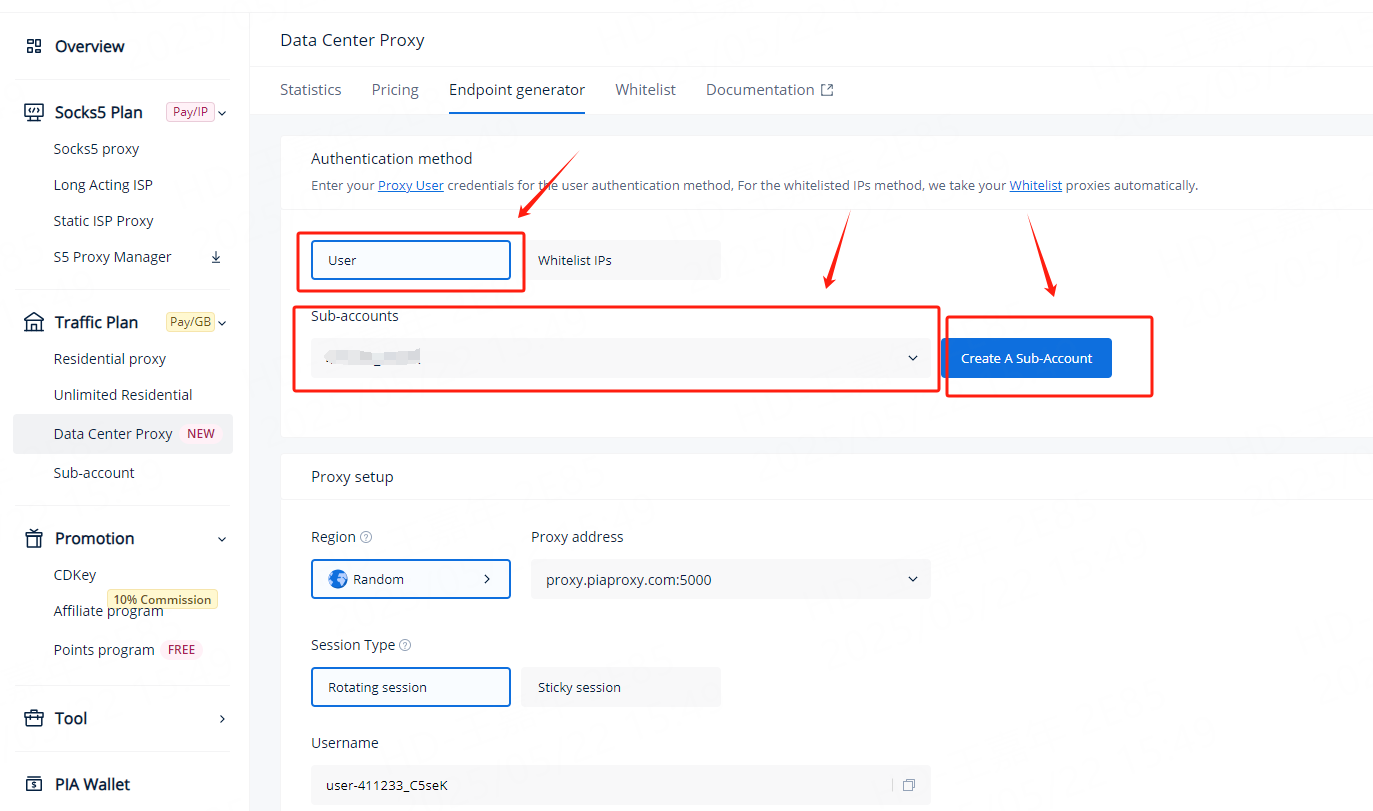Image resolution: width=1373 pixels, height=811 pixels.
Task: Click Create A Sub-Account button
Action: [1026, 358]
